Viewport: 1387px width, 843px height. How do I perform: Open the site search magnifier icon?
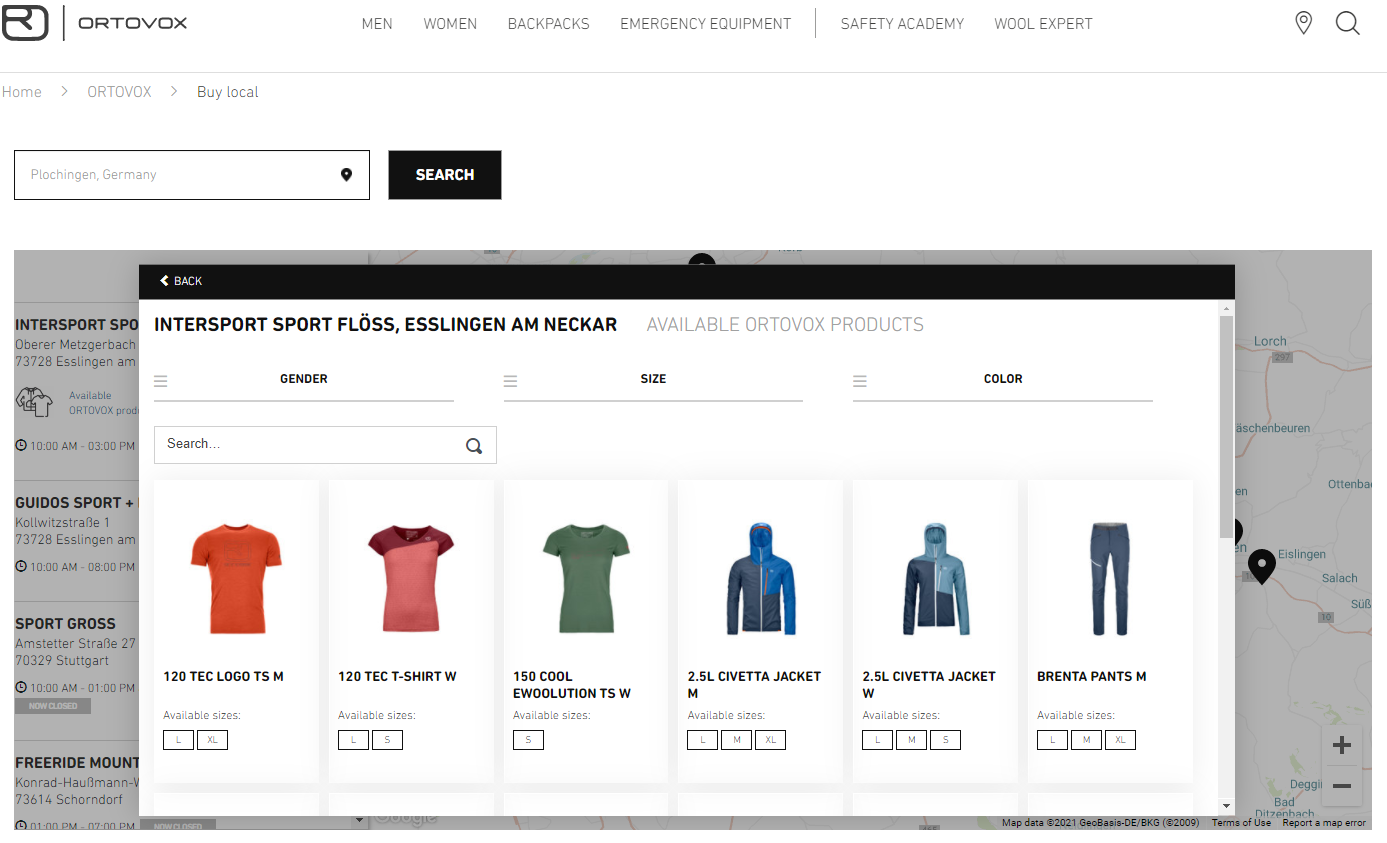tap(1348, 23)
